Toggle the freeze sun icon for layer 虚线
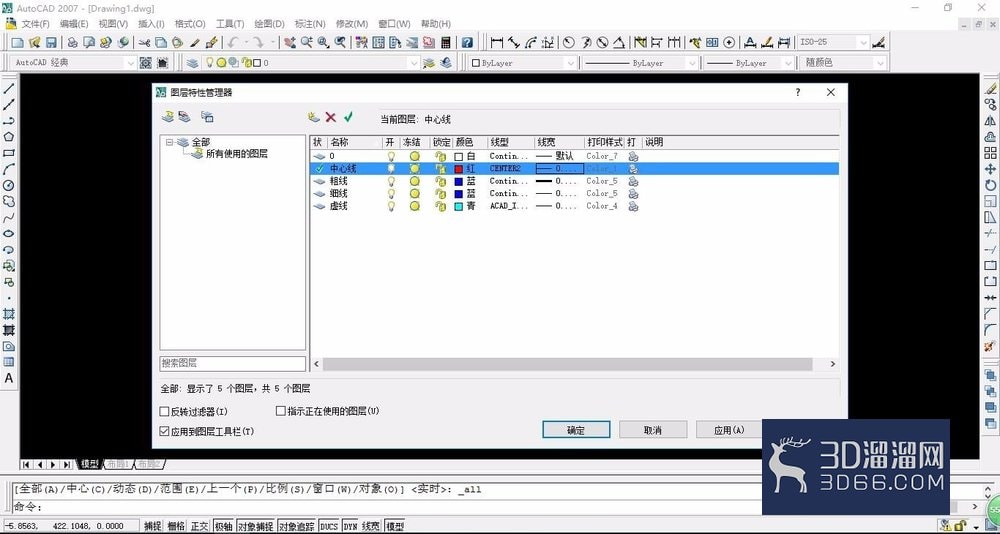Viewport: 1000px width, 534px height. pos(415,206)
